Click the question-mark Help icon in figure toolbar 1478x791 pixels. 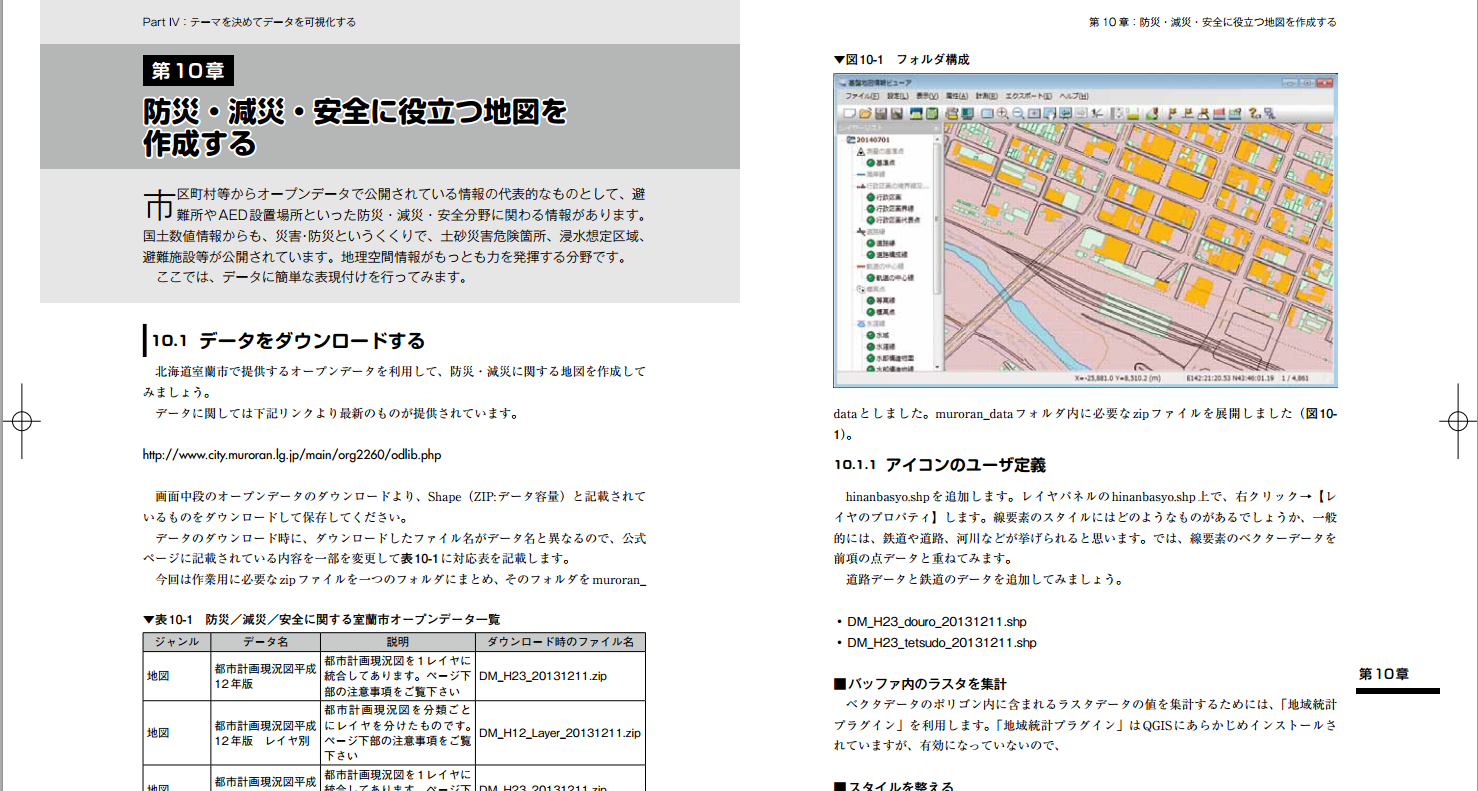pyautogui.click(x=1254, y=113)
